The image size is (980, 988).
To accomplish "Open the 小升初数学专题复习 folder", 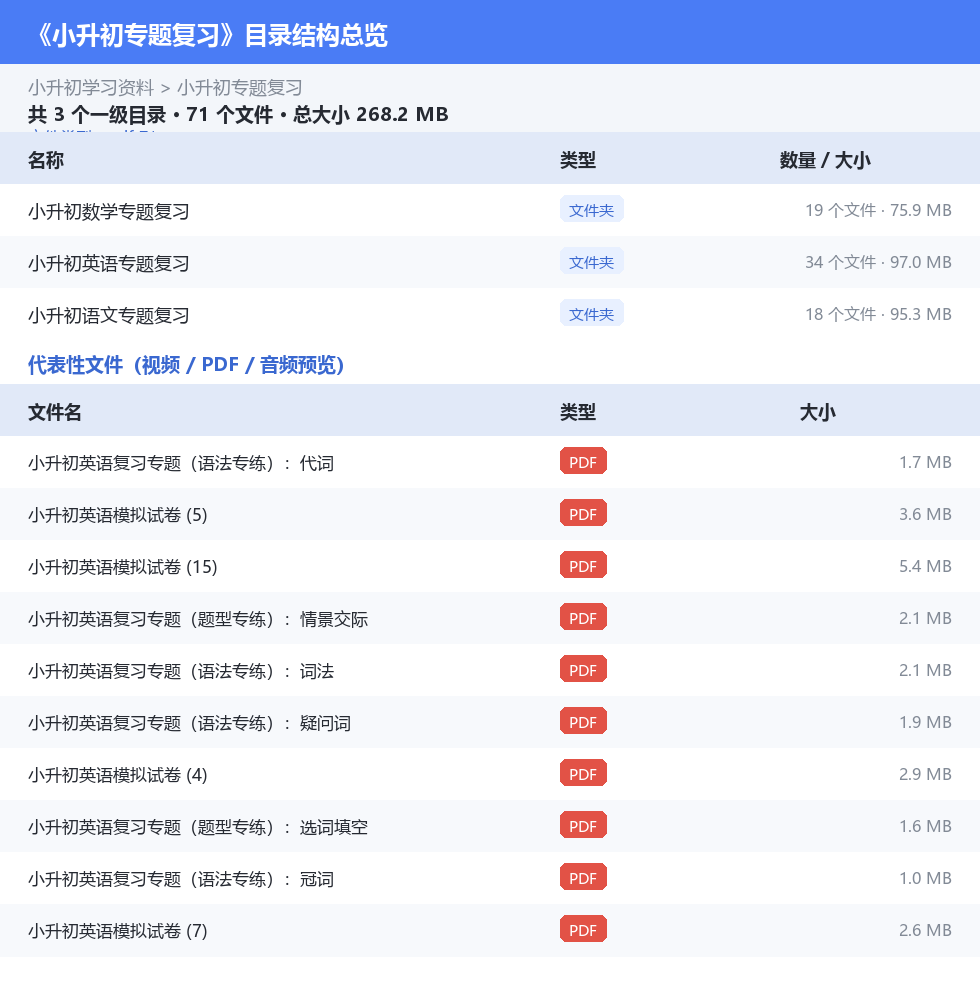I will [108, 211].
